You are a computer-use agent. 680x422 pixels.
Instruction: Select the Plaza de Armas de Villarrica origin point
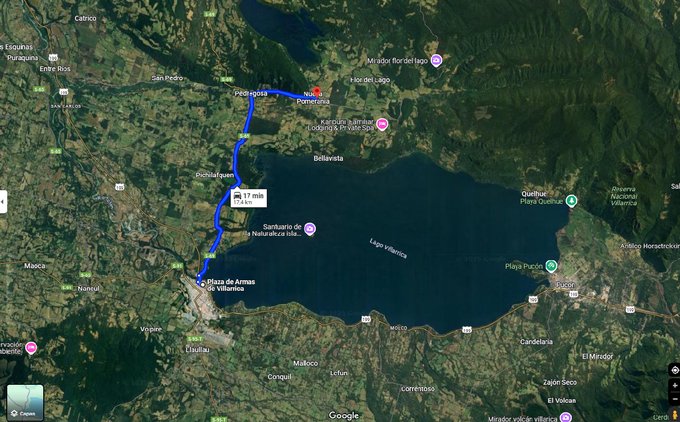[x=202, y=284]
